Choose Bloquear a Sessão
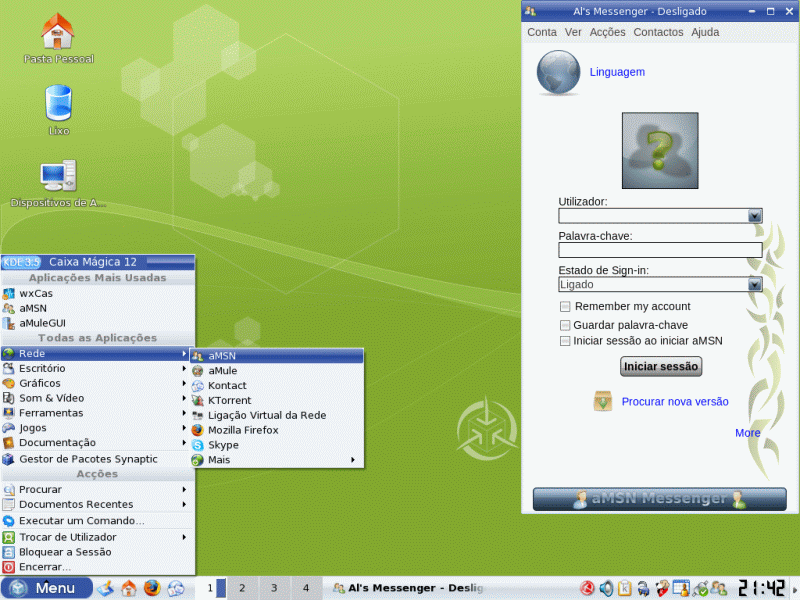The height and width of the screenshot is (600, 800). tap(98, 552)
